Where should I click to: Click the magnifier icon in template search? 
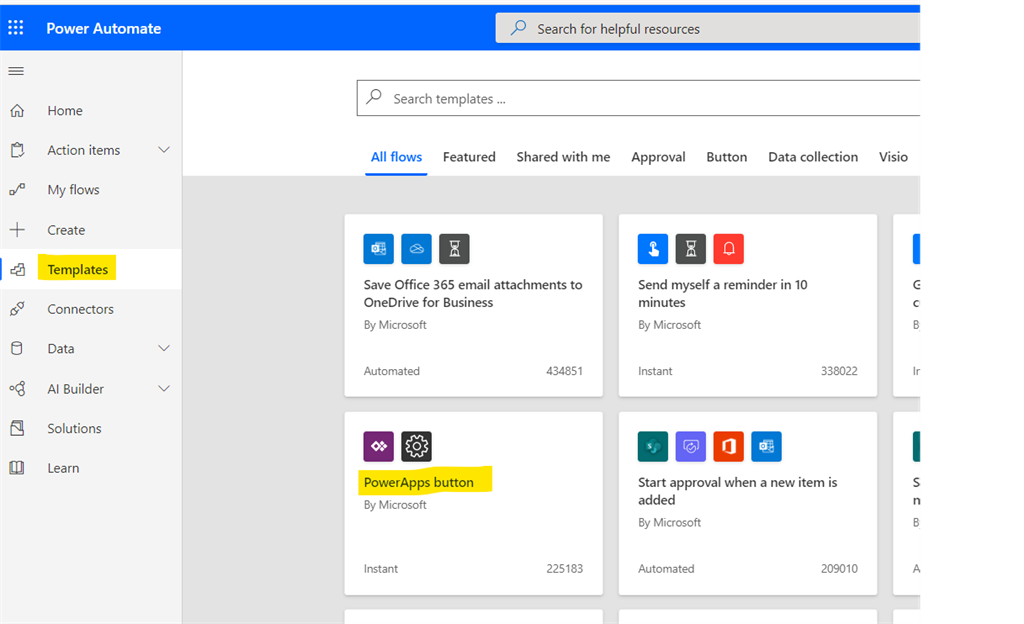(x=374, y=97)
